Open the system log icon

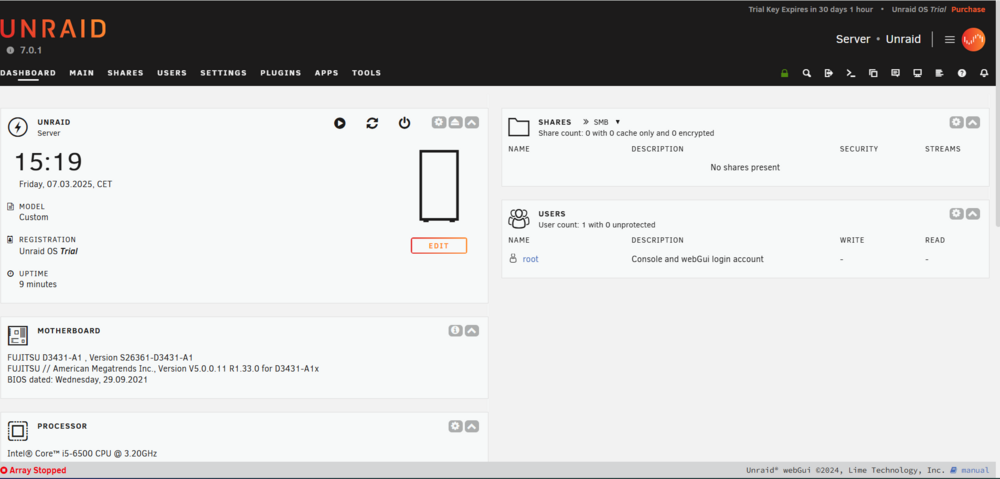[x=939, y=73]
